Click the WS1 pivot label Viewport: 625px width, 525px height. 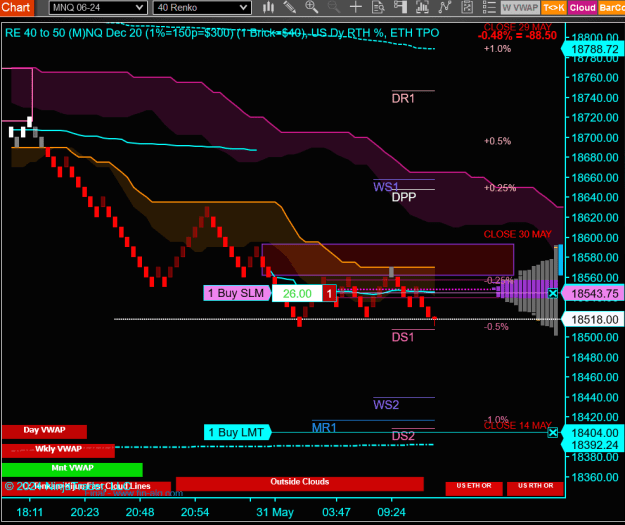pos(385,187)
